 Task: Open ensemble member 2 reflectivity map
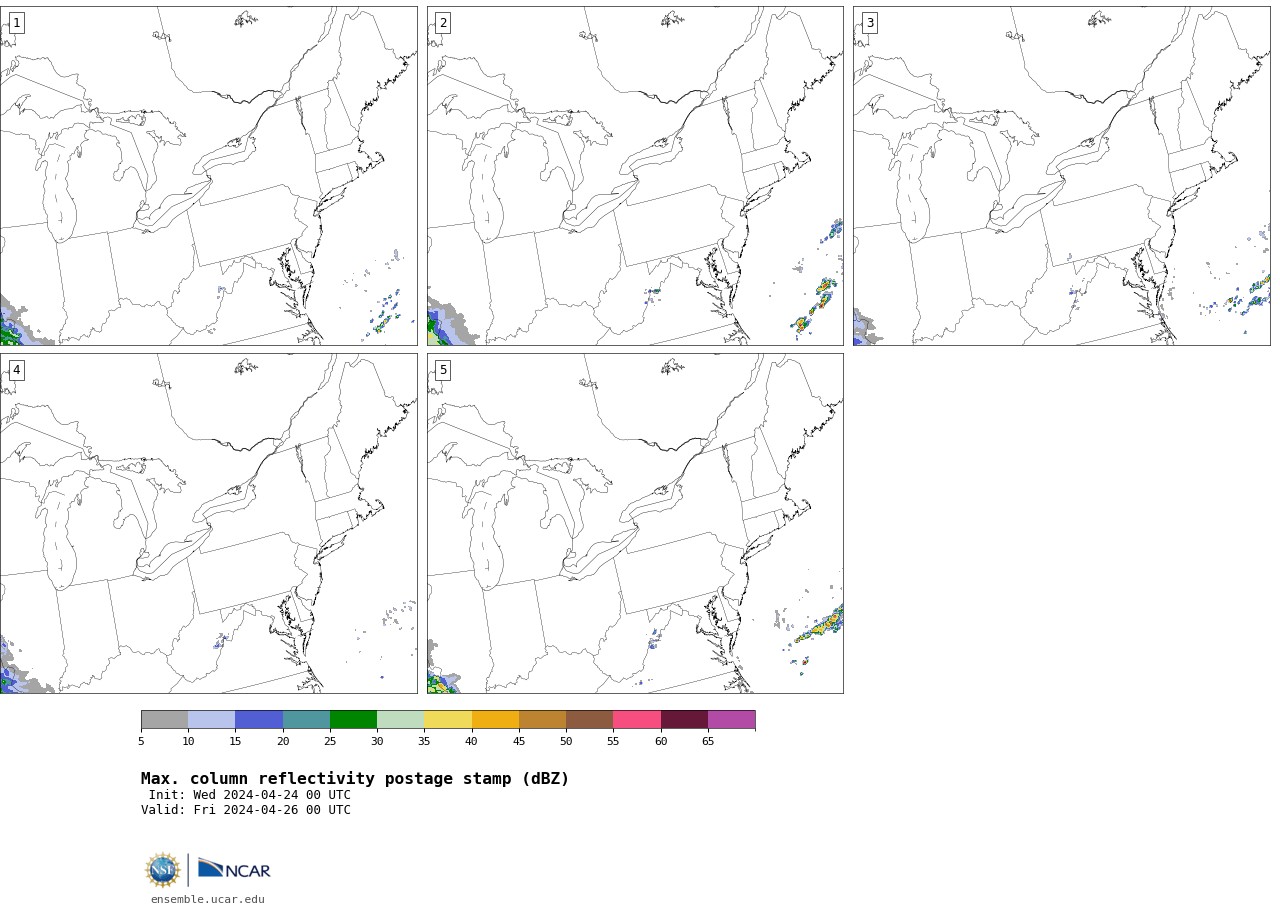[635, 176]
